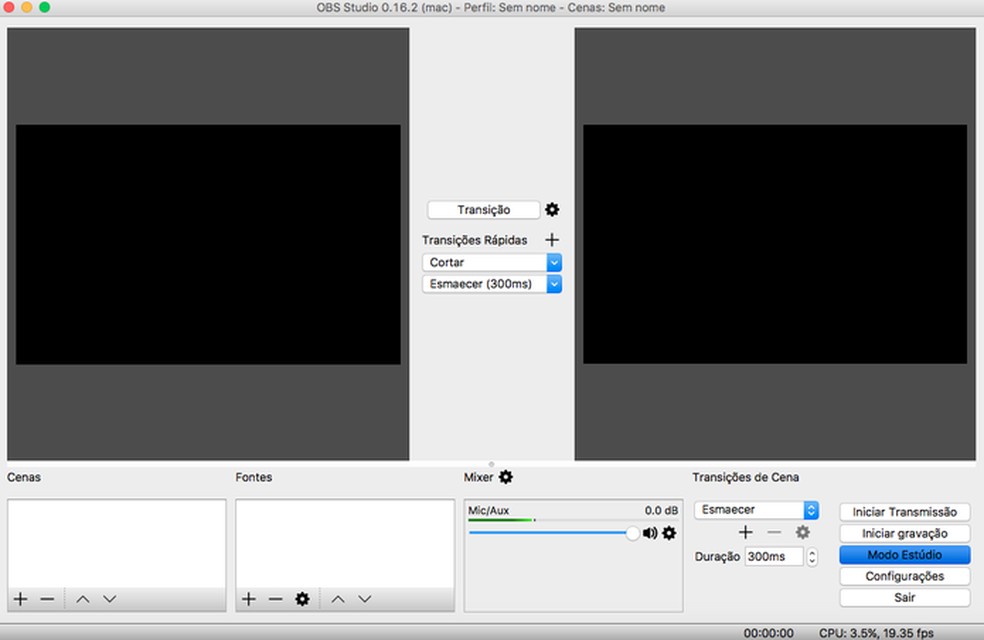The image size is (984, 640).
Task: Toggle Modo Estúdio button
Action: click(x=904, y=555)
